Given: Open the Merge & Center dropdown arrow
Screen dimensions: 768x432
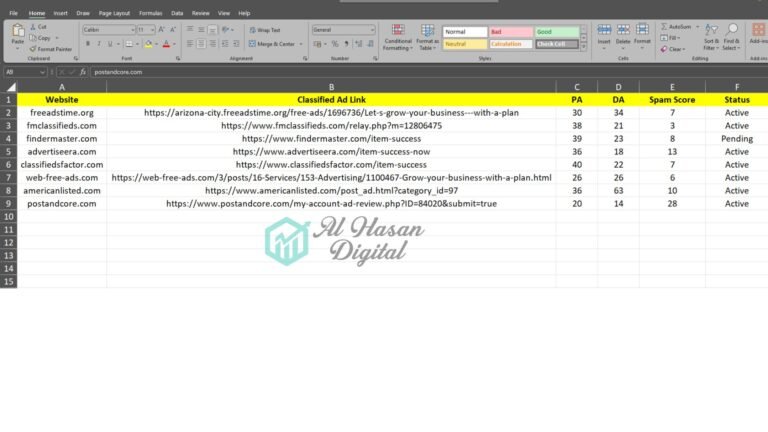Looking at the screenshot, I should tap(301, 44).
